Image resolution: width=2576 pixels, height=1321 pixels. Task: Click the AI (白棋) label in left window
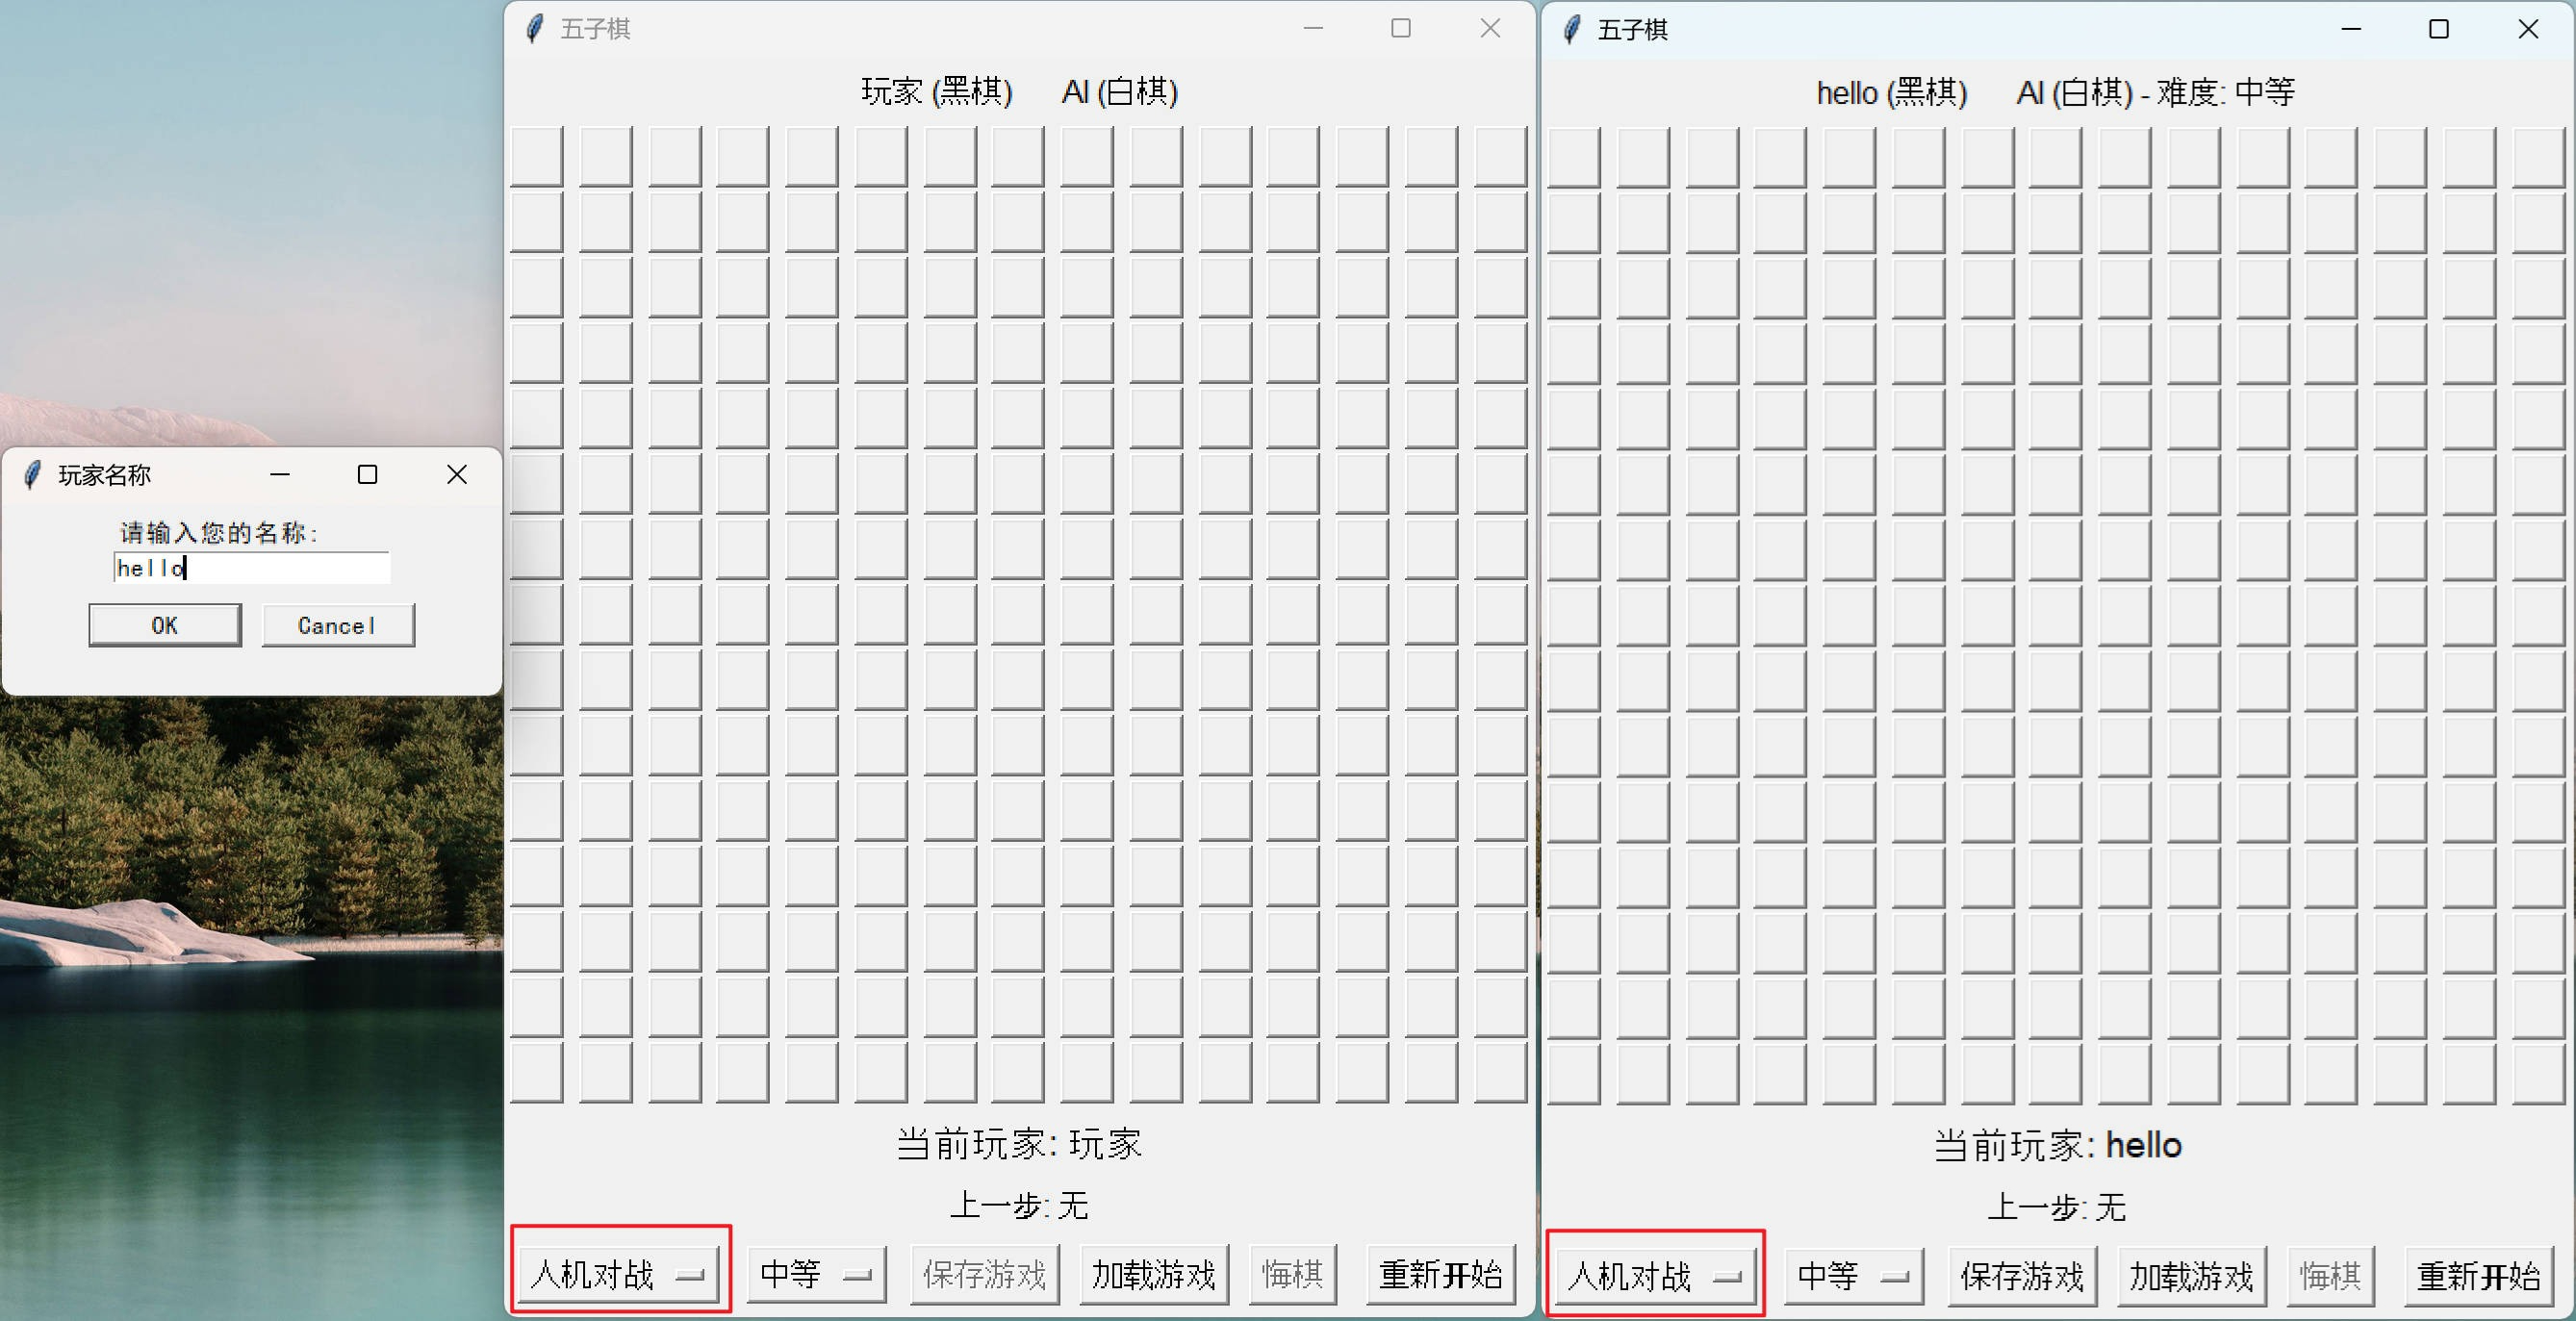pyautogui.click(x=1120, y=92)
